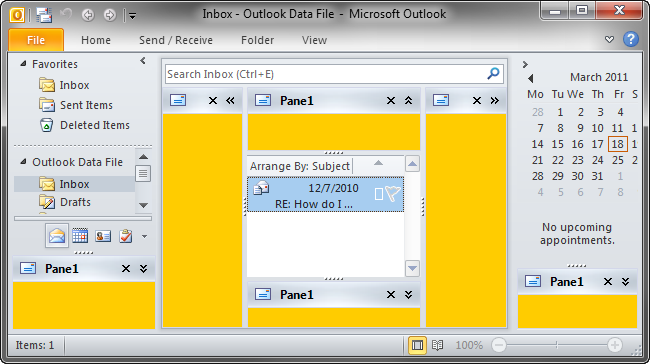
Task: Close the top center Pane1
Action: pos(390,101)
